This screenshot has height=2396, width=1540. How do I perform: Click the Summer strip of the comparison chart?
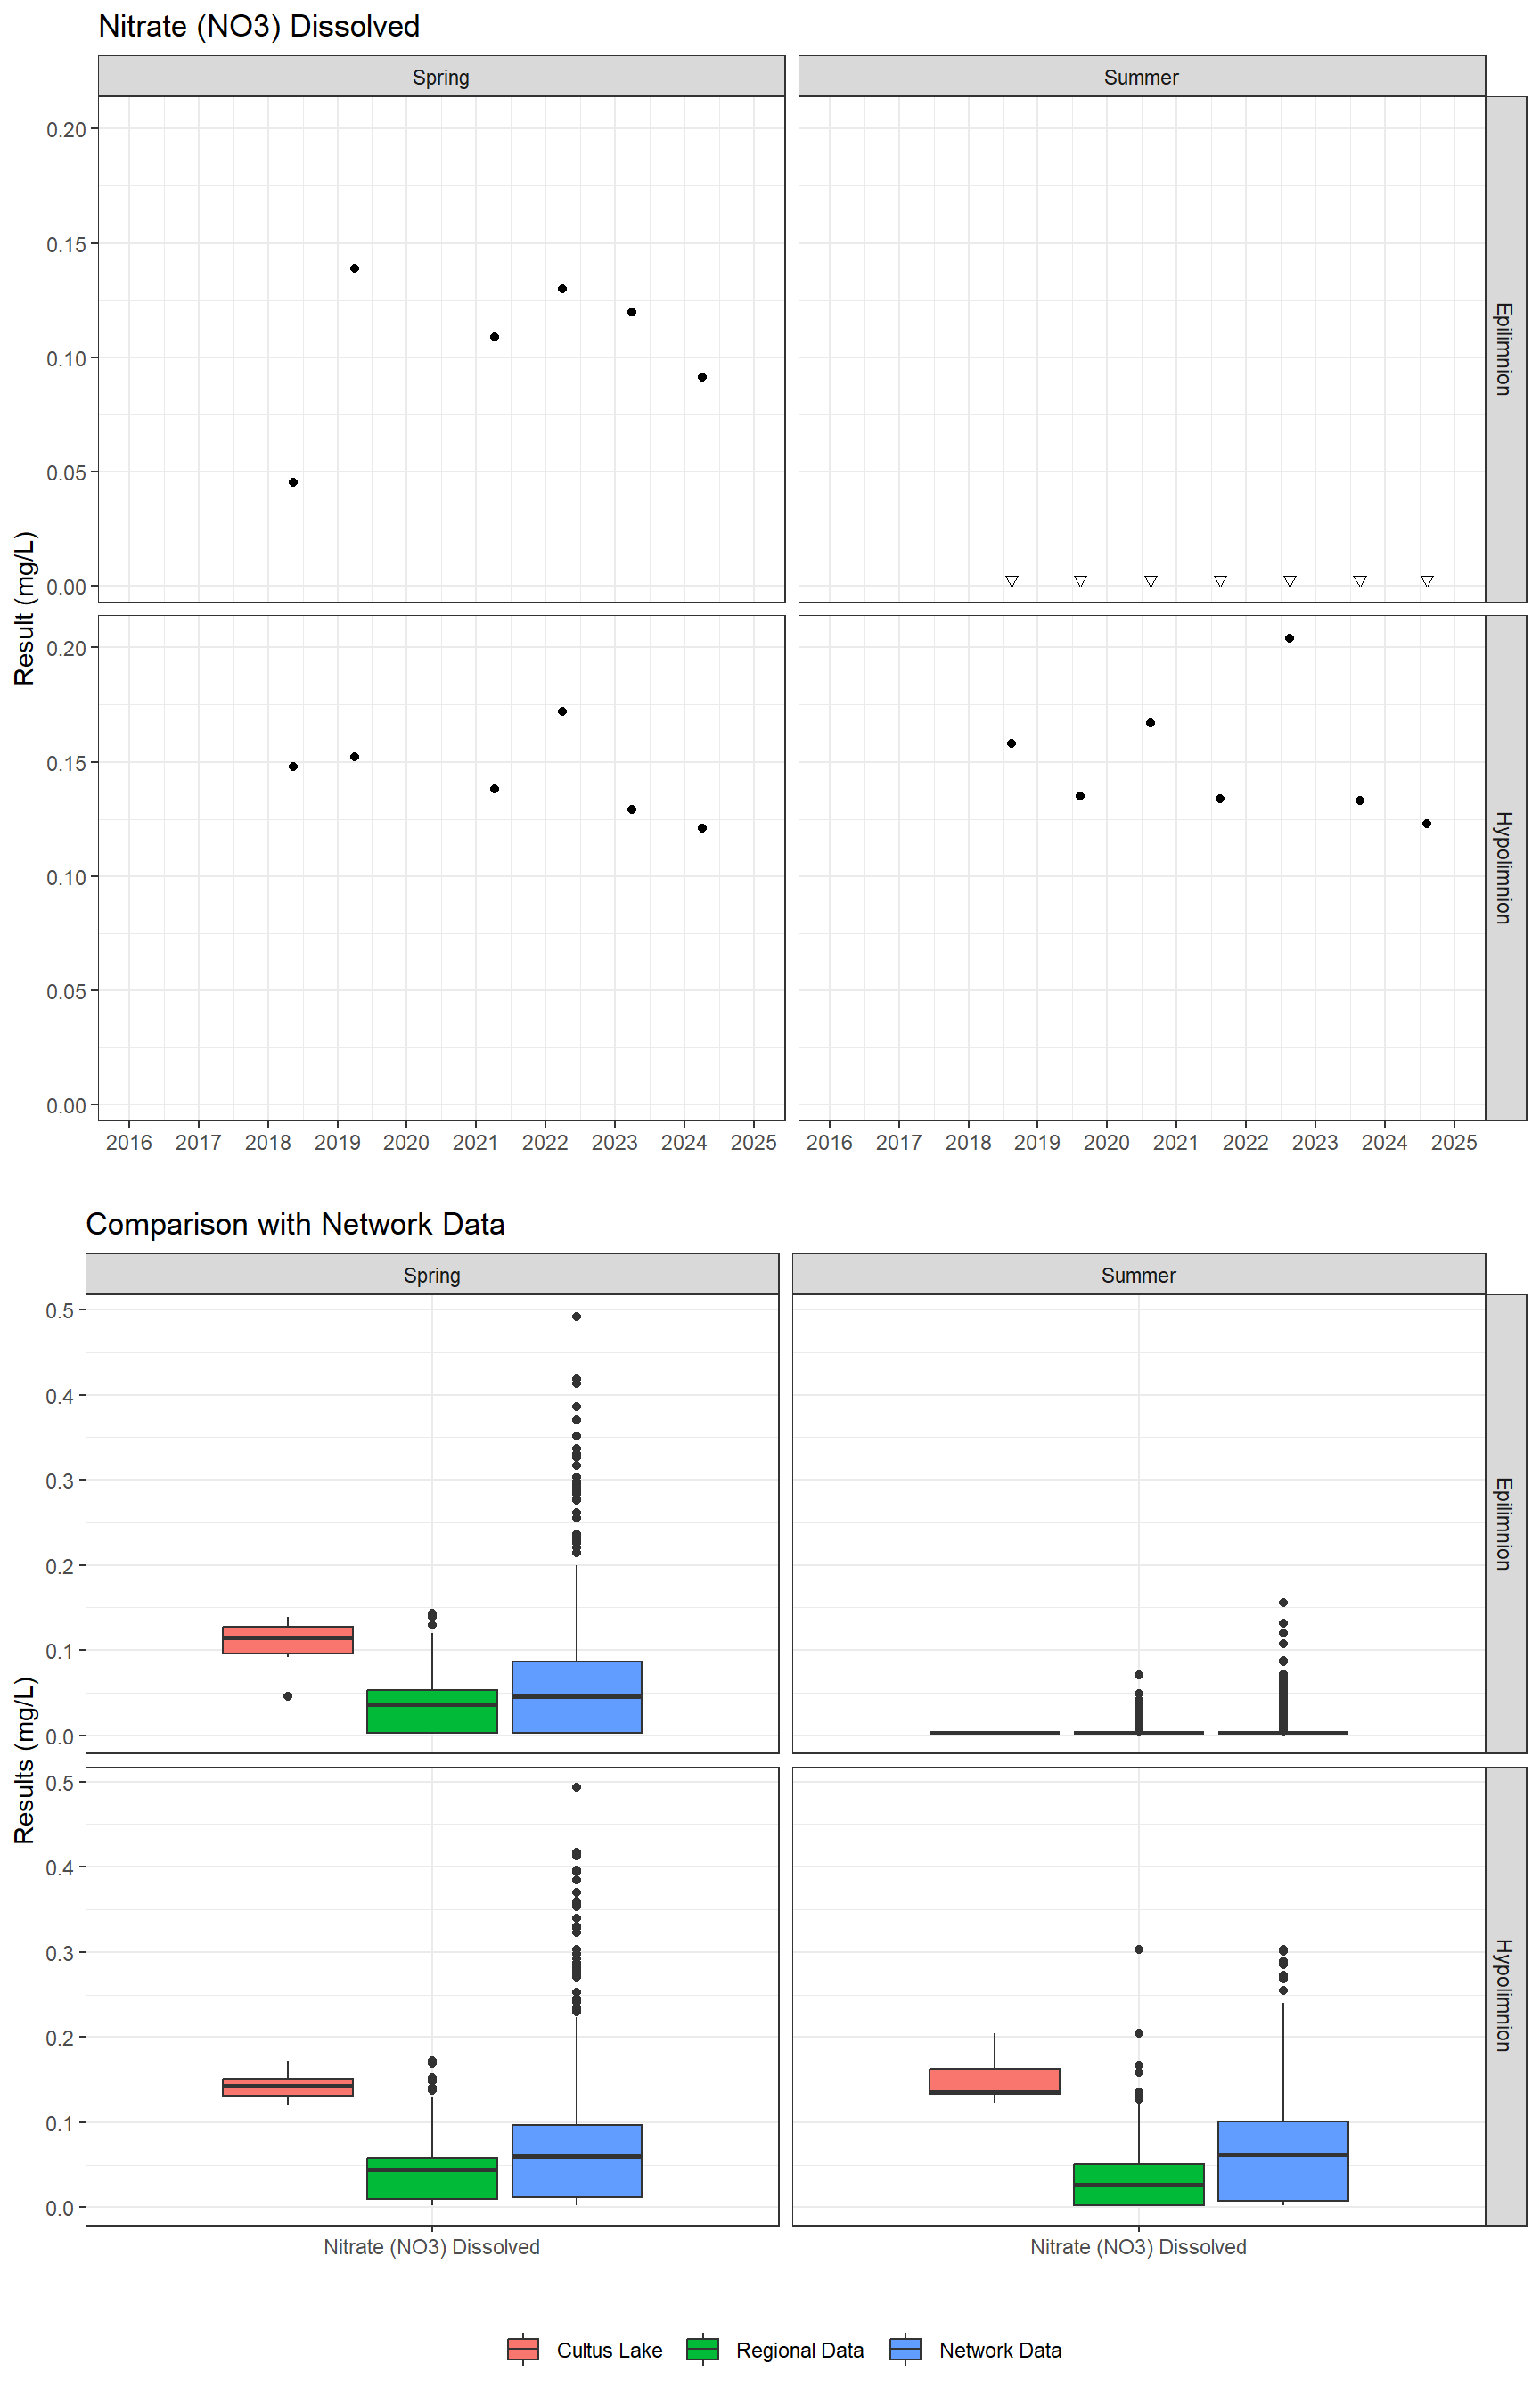click(x=1139, y=1275)
